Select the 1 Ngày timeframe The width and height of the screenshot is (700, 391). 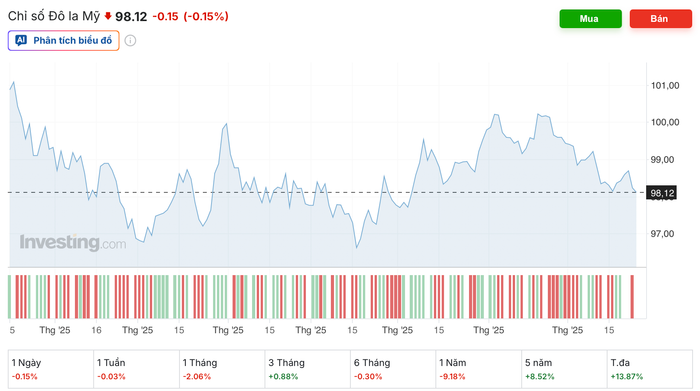pyautogui.click(x=50, y=369)
